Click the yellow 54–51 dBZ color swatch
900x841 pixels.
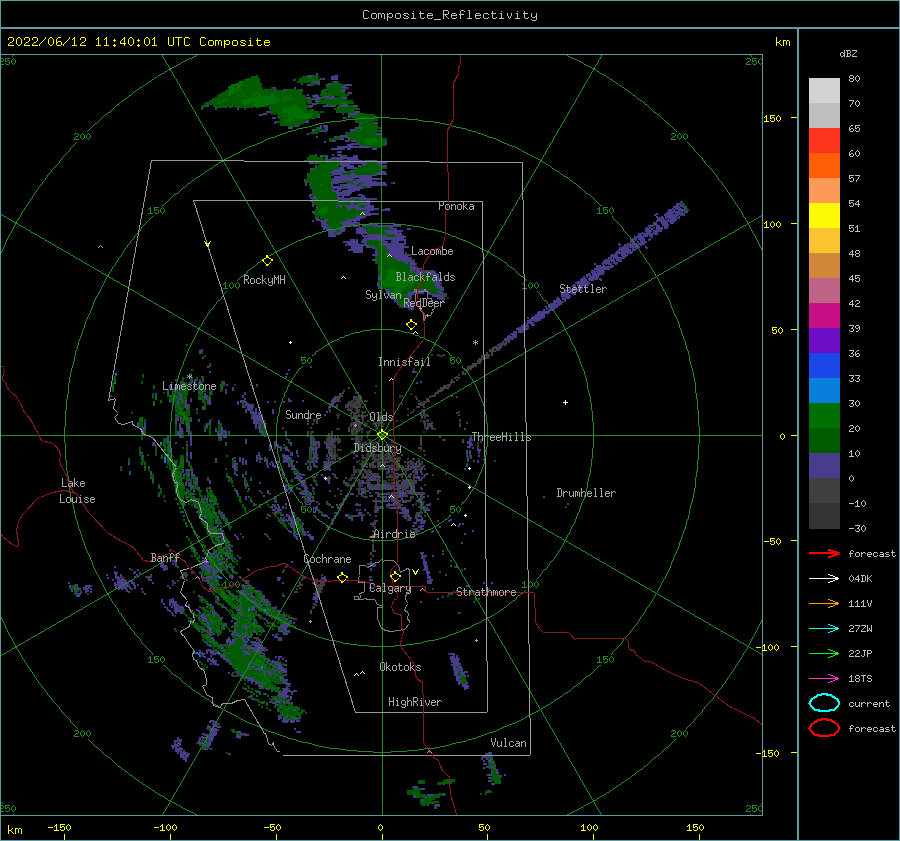tap(824, 215)
